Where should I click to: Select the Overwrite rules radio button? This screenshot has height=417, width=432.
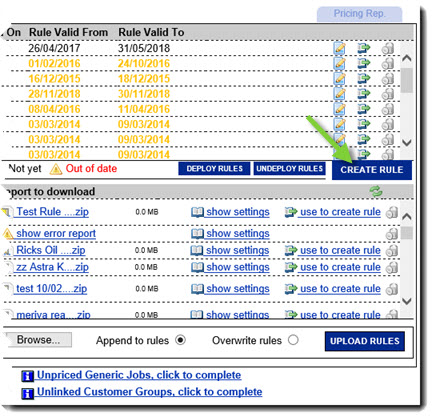coord(293,340)
